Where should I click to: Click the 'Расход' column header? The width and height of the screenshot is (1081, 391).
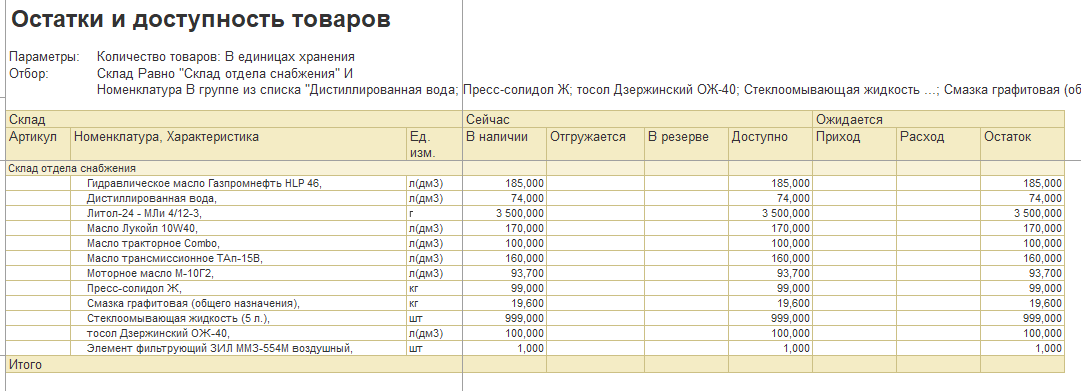939,144
